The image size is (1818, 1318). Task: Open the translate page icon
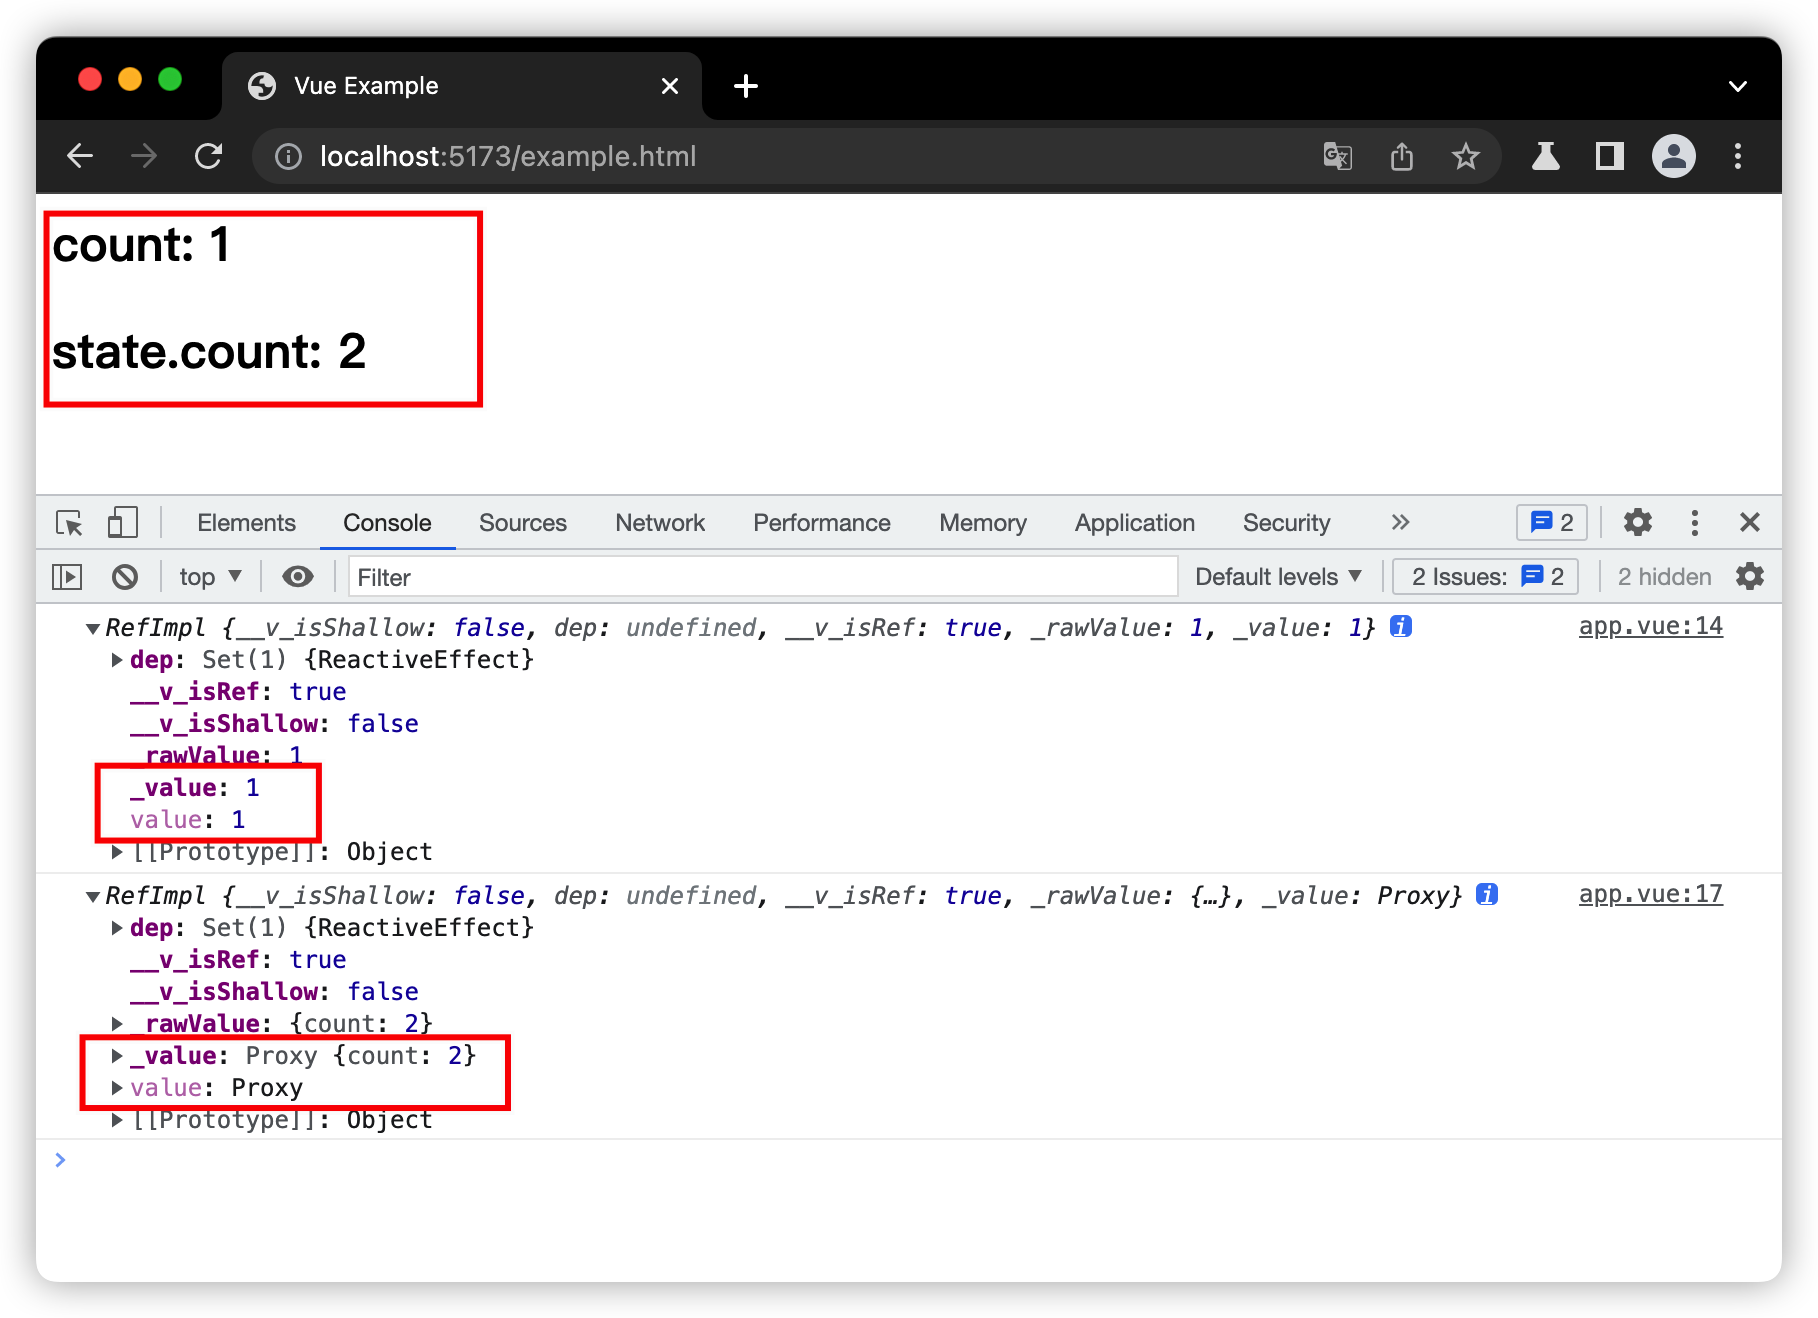[x=1337, y=156]
